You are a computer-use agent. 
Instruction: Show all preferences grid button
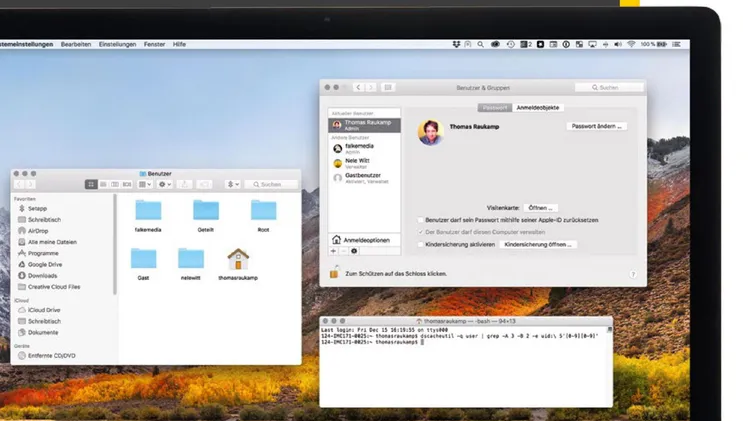[x=388, y=88]
